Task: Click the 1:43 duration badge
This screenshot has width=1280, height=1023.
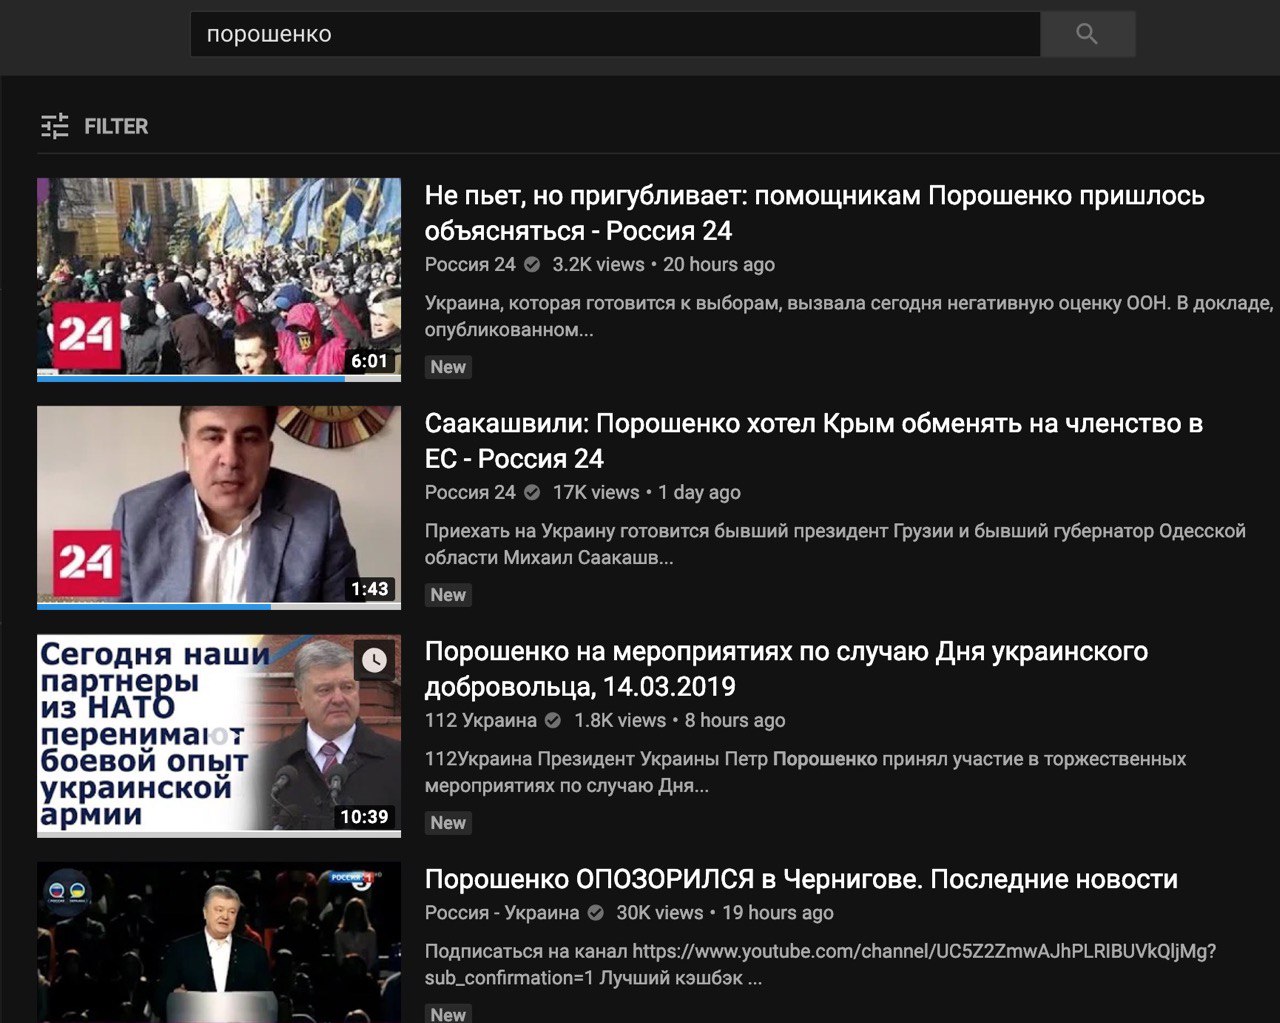Action: (x=369, y=589)
